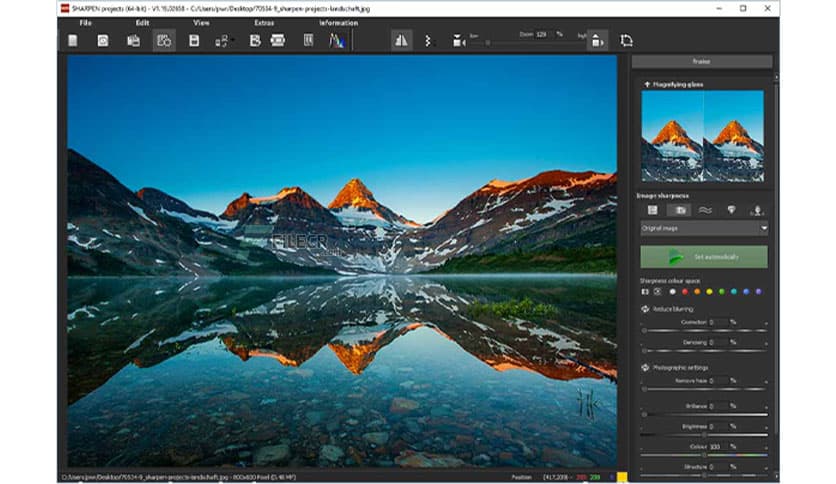
Task: Collapse the Reduce blurring section
Action: pyautogui.click(x=645, y=309)
